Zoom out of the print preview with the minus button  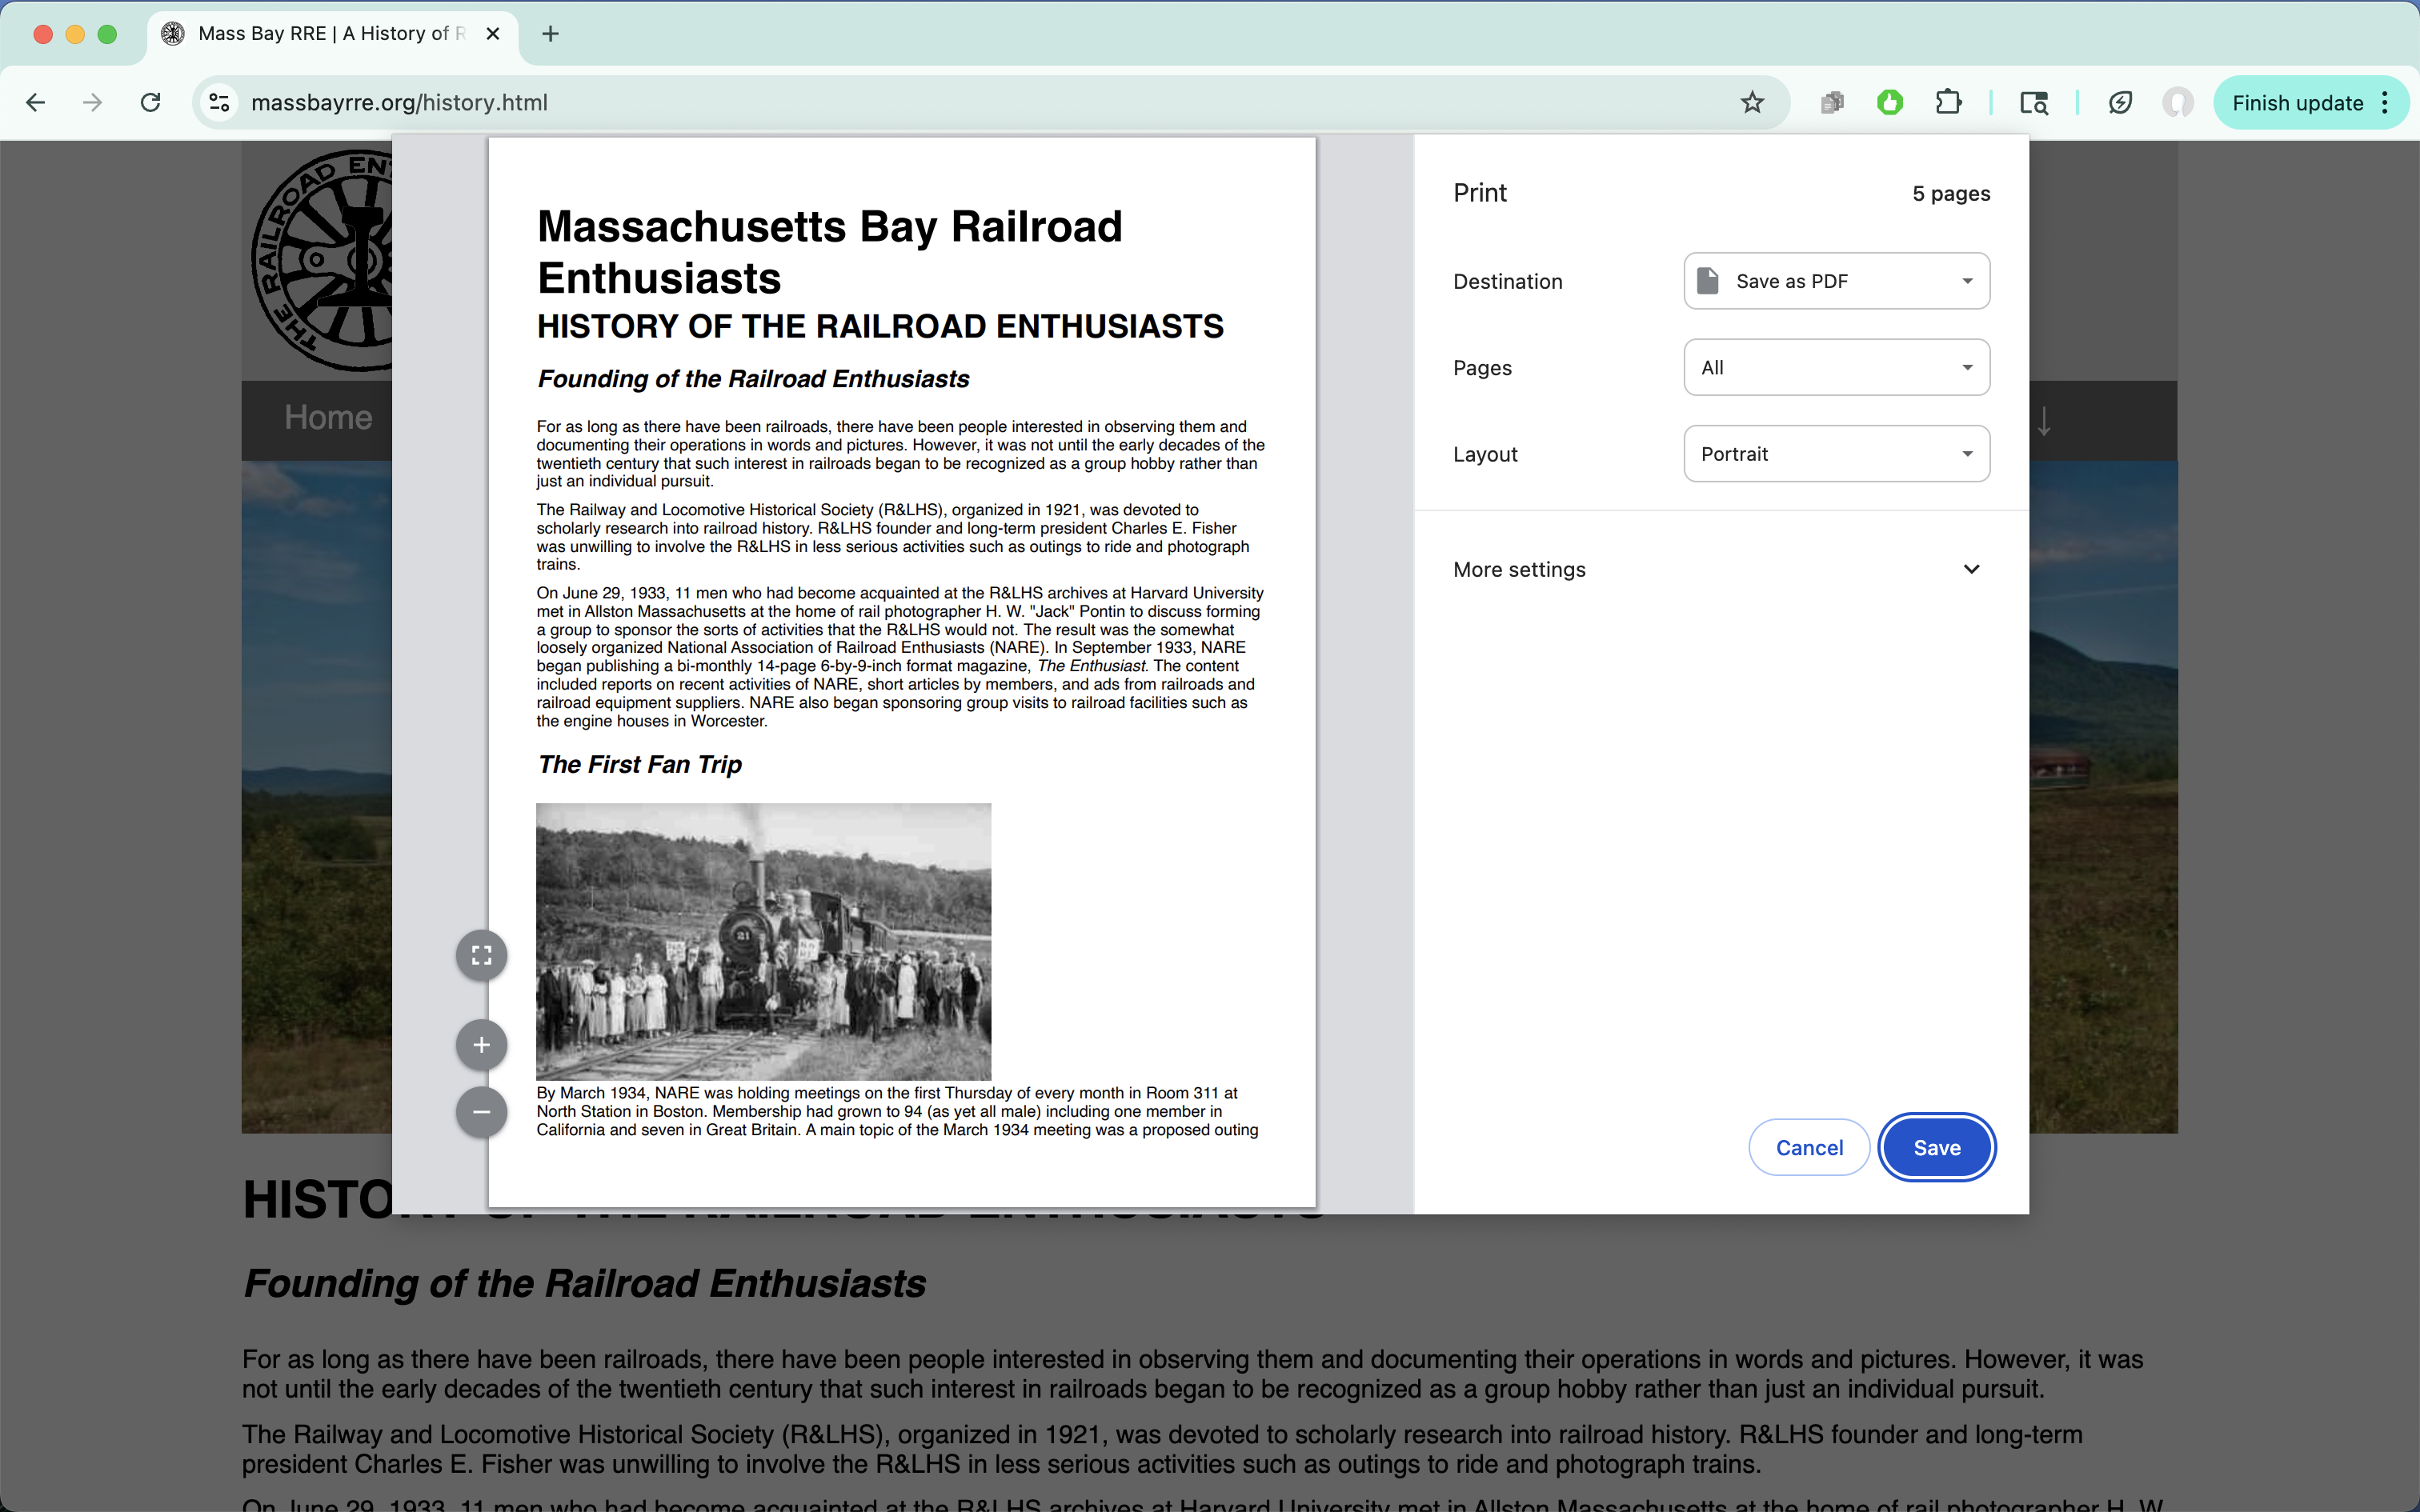click(481, 1112)
